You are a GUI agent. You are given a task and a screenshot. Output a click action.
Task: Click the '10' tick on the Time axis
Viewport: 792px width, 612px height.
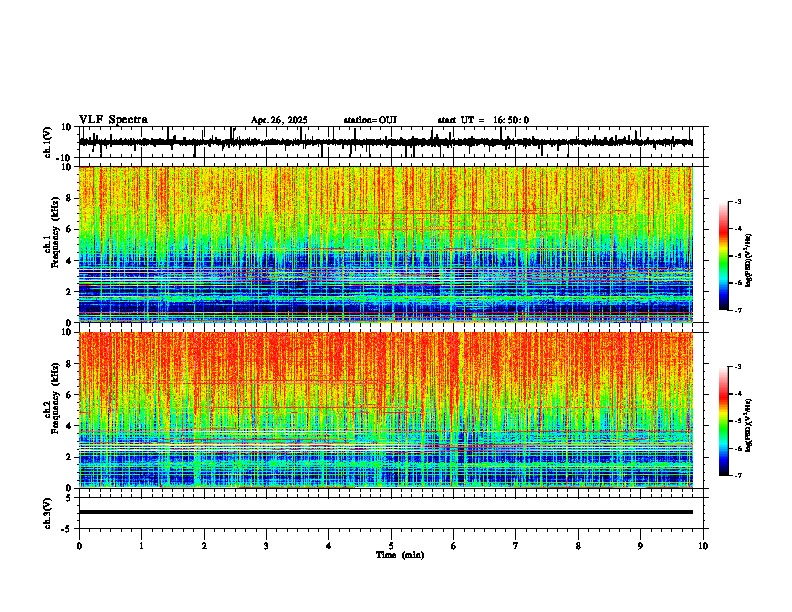click(x=703, y=546)
